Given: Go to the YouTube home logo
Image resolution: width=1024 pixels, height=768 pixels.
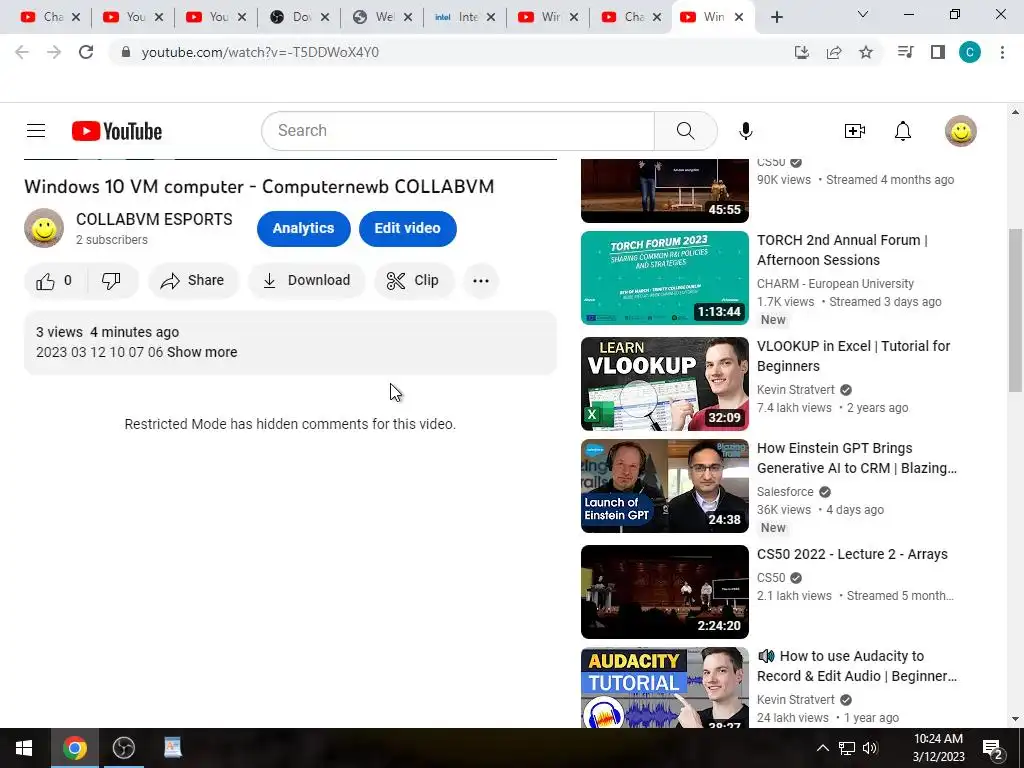Looking at the screenshot, I should tap(117, 131).
